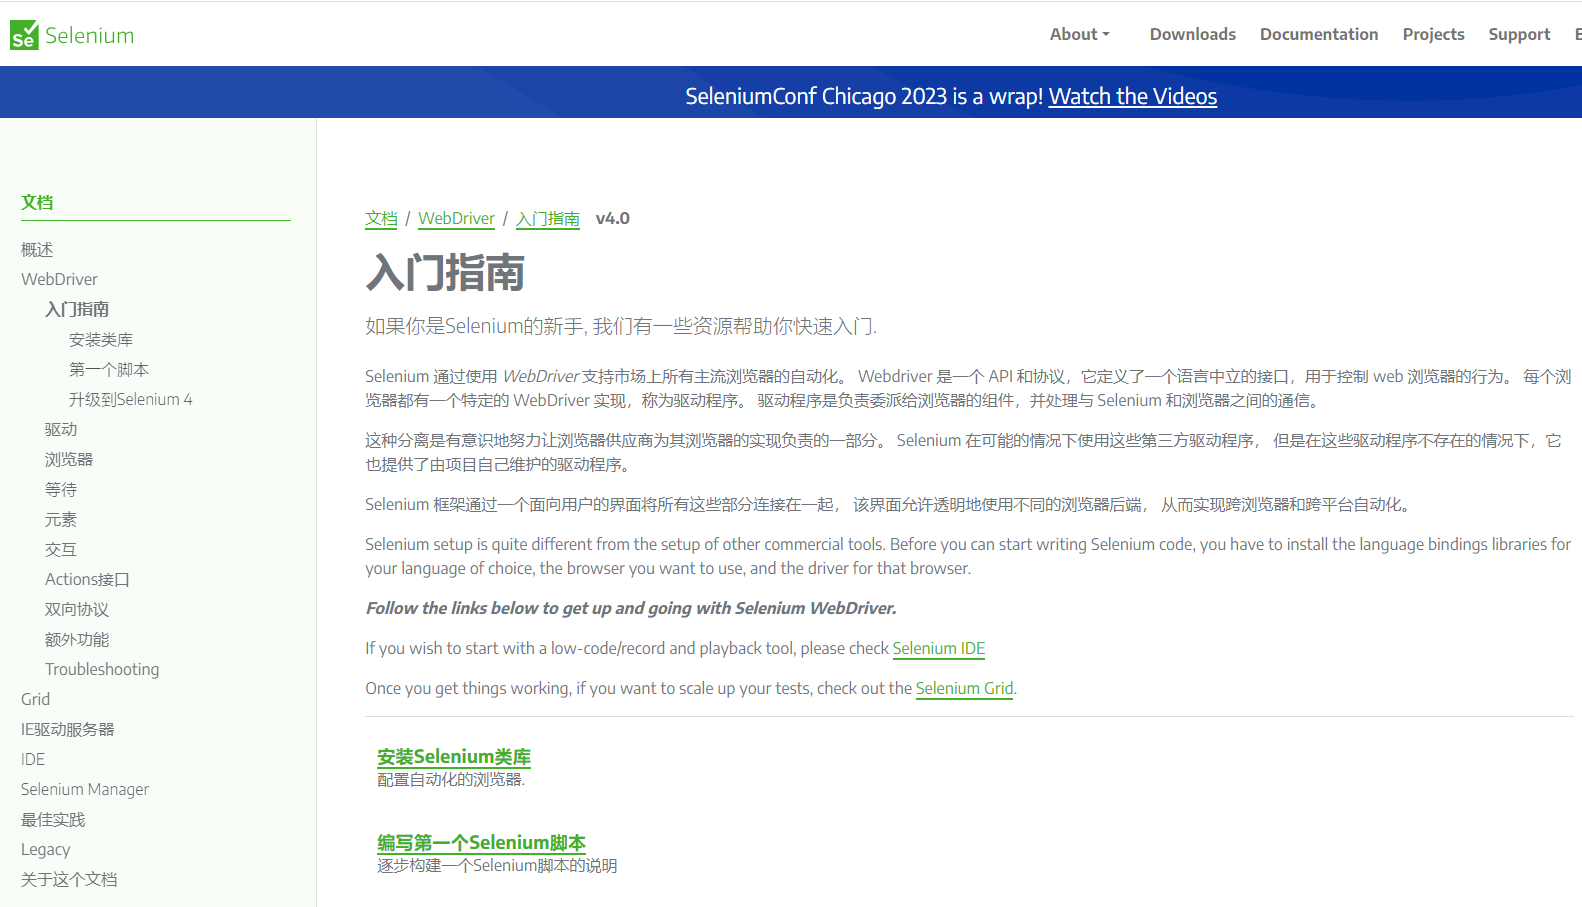Open Documentation in the top navigation
Image resolution: width=1582 pixels, height=907 pixels.
coord(1318,34)
